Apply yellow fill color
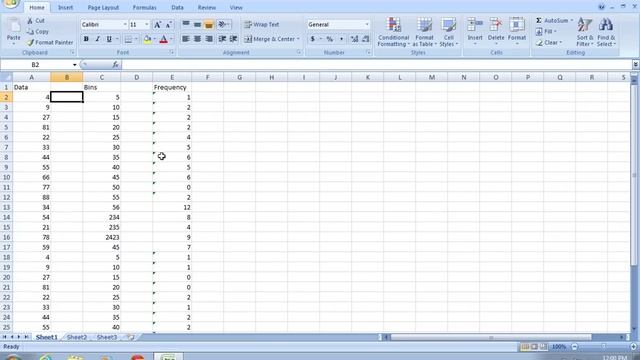 tap(147, 39)
